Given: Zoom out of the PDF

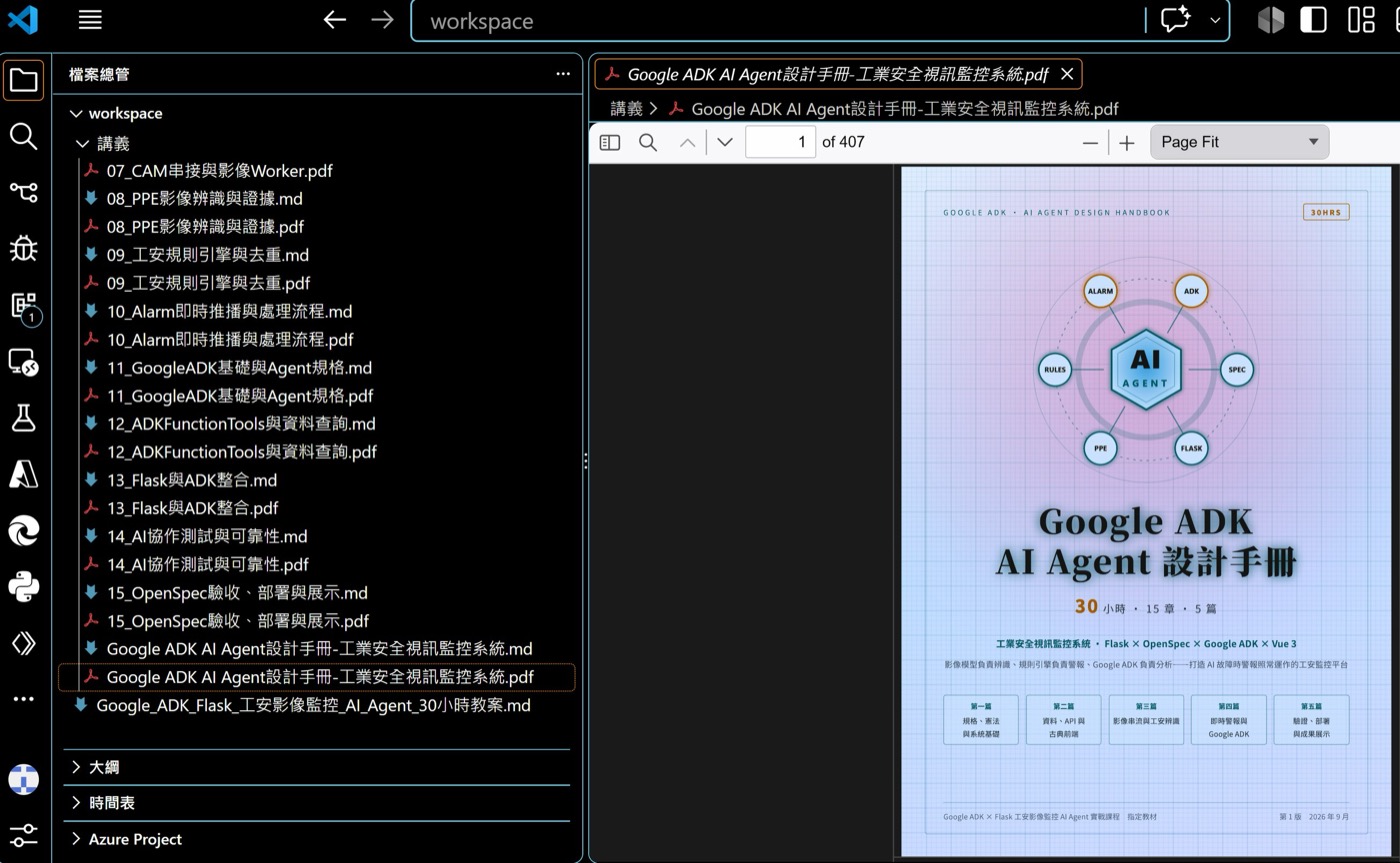Looking at the screenshot, I should [x=1090, y=142].
